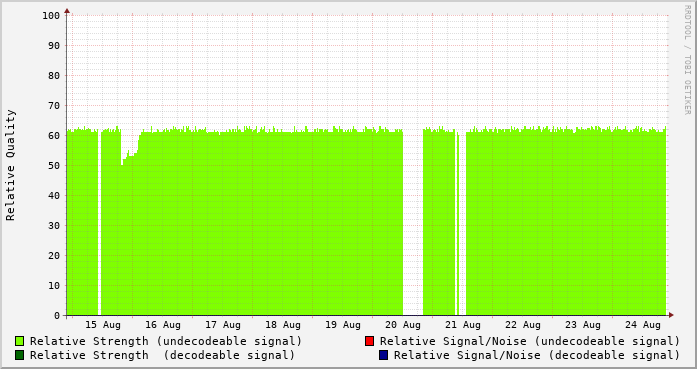Viewport: 697px width, 369px height.
Task: Click the red undecodeable Signal/Noise swatch
Action: (369, 341)
